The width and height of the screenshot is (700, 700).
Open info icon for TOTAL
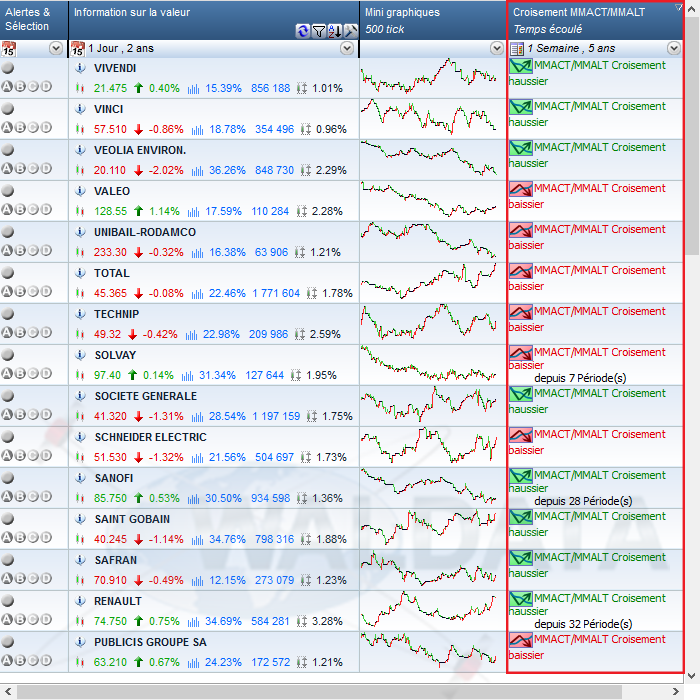point(80,273)
